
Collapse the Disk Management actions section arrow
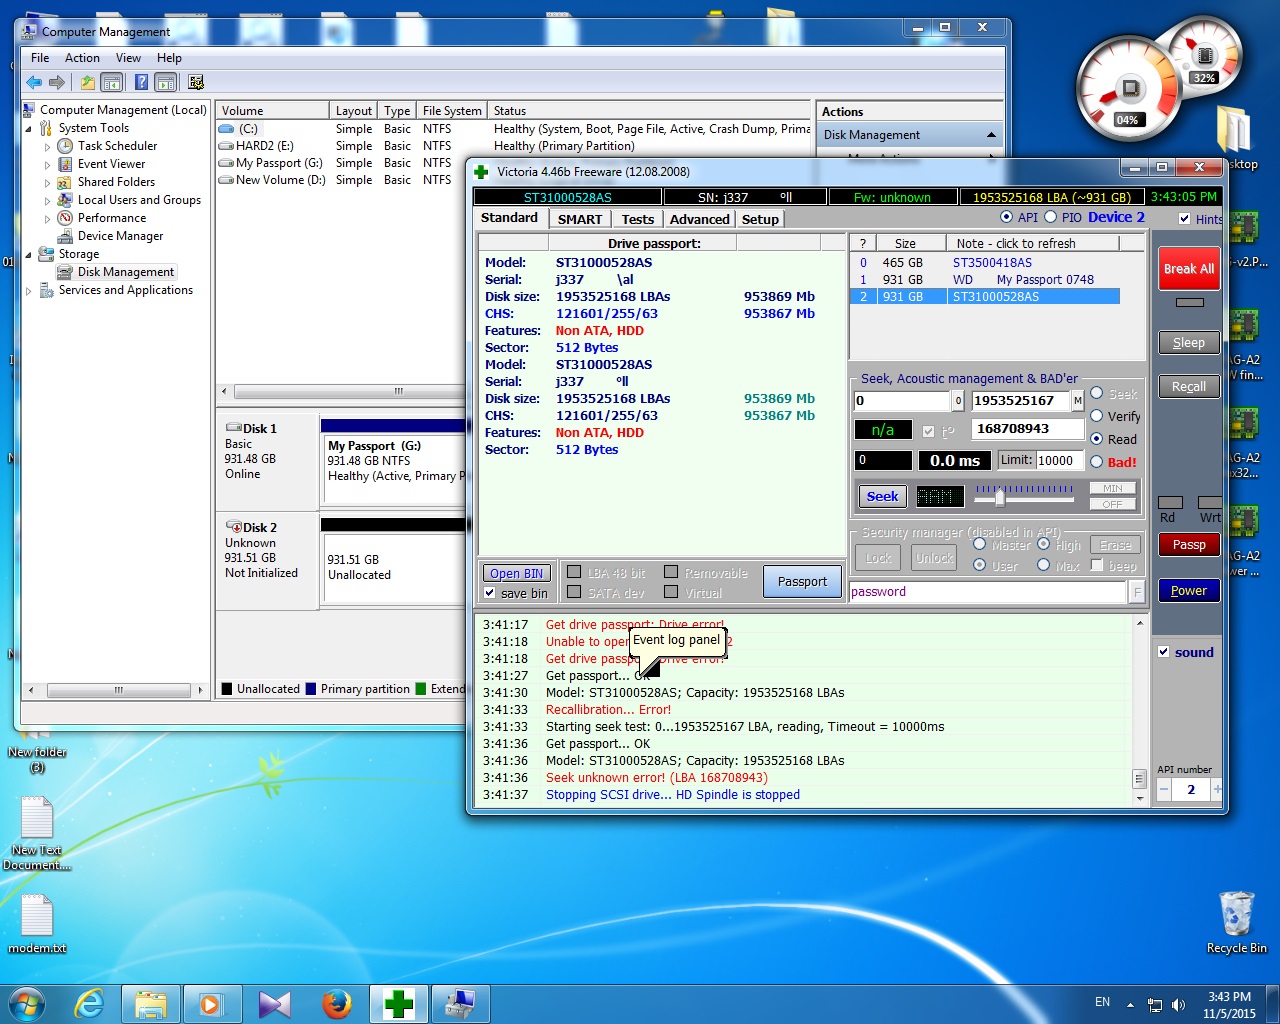pos(991,135)
